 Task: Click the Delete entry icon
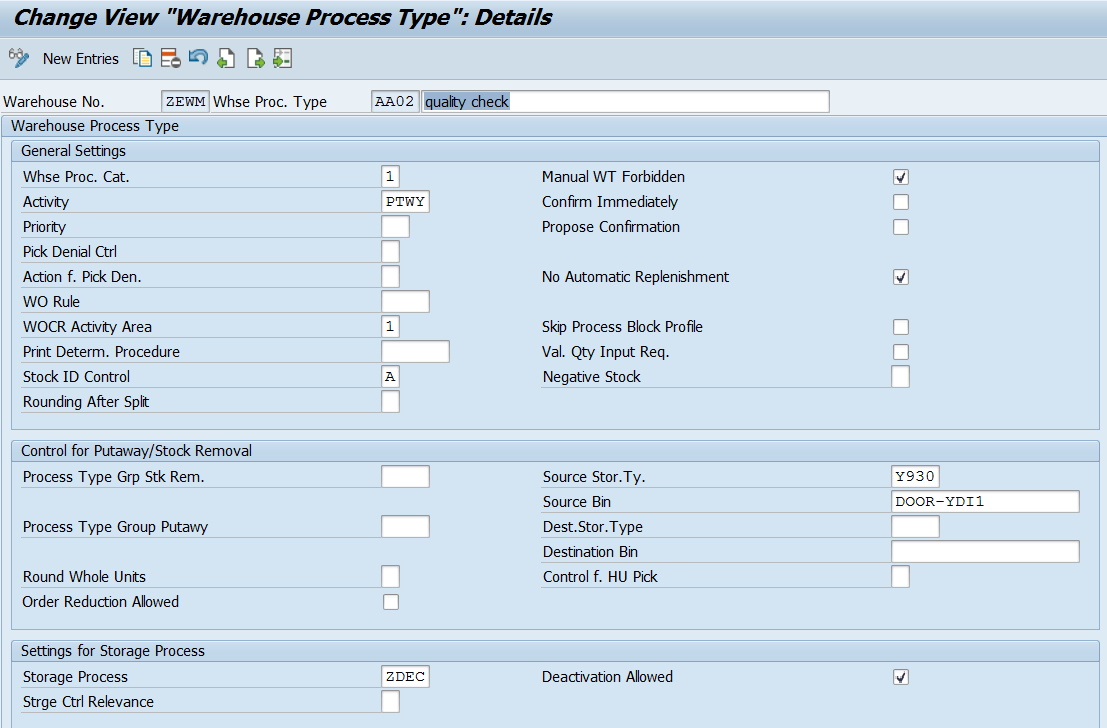tap(170, 59)
